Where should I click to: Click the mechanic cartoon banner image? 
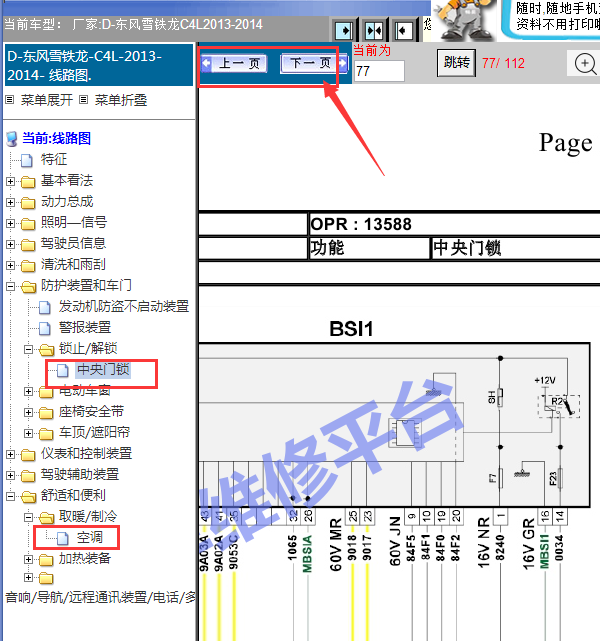click(x=464, y=20)
